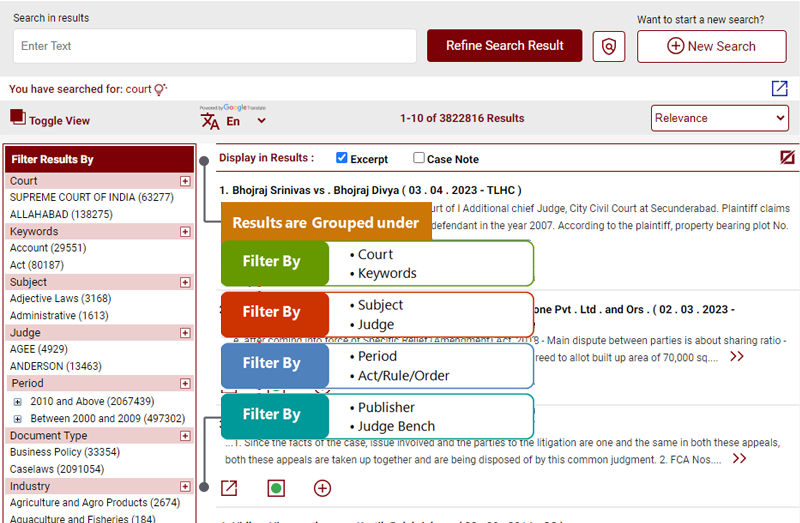
Task: Expand the Court filter section
Action: point(185,181)
